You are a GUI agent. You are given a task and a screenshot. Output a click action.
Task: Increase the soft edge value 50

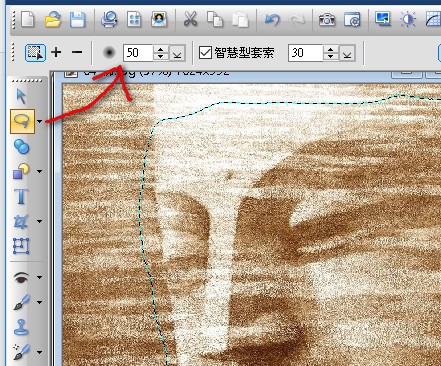tap(161, 49)
